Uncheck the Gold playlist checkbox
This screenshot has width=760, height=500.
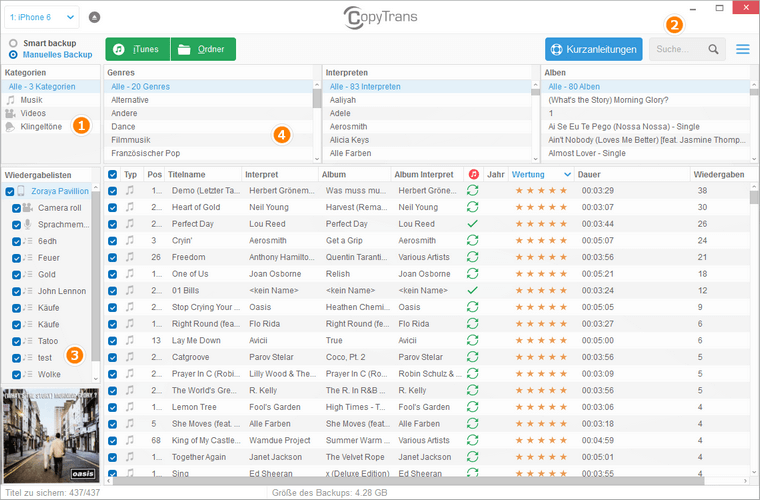(x=16, y=275)
